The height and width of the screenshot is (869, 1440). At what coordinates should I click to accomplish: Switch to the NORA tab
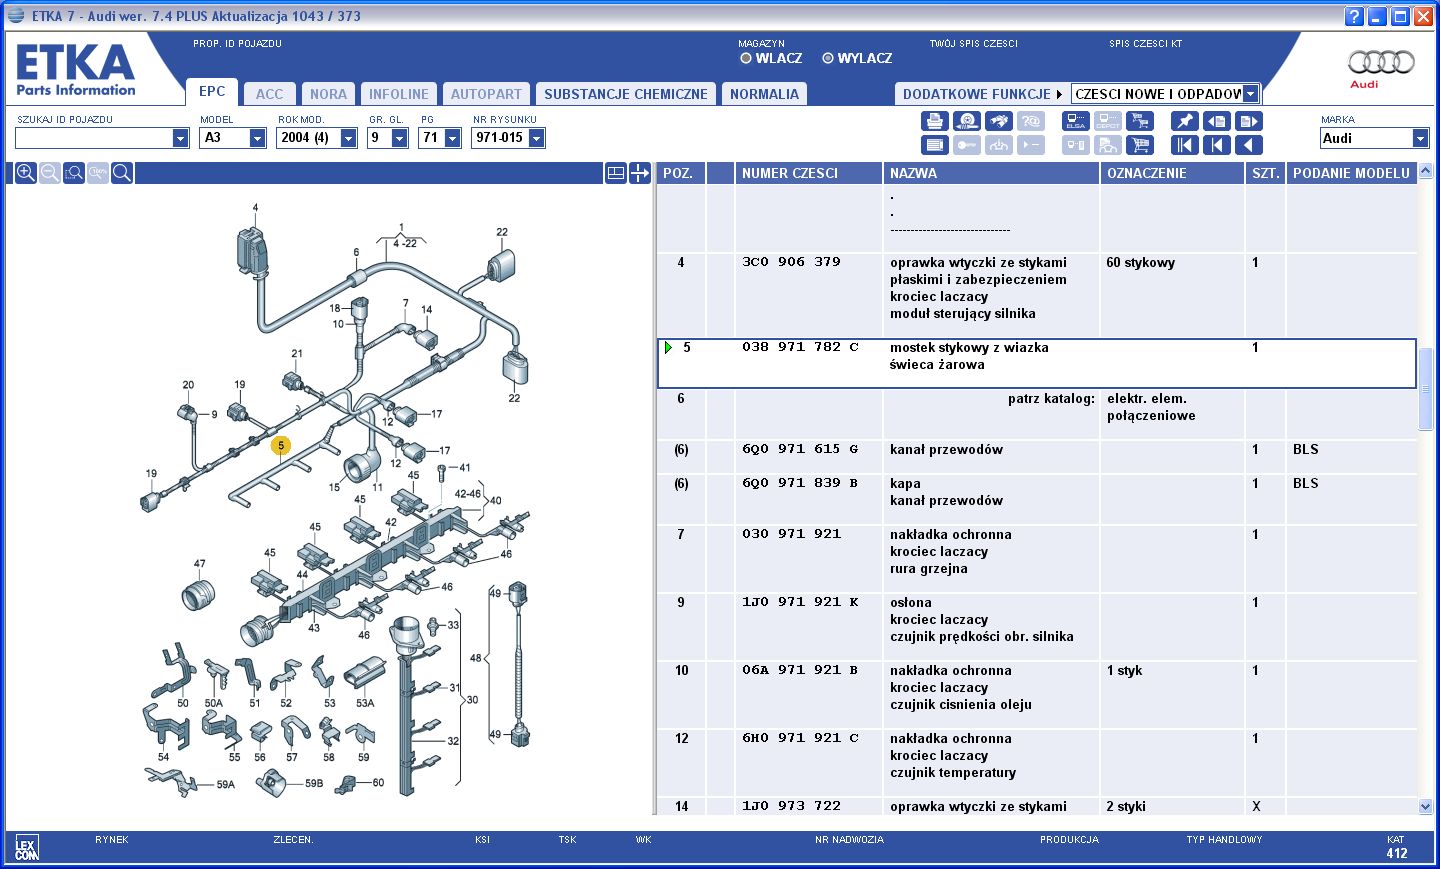click(x=328, y=94)
